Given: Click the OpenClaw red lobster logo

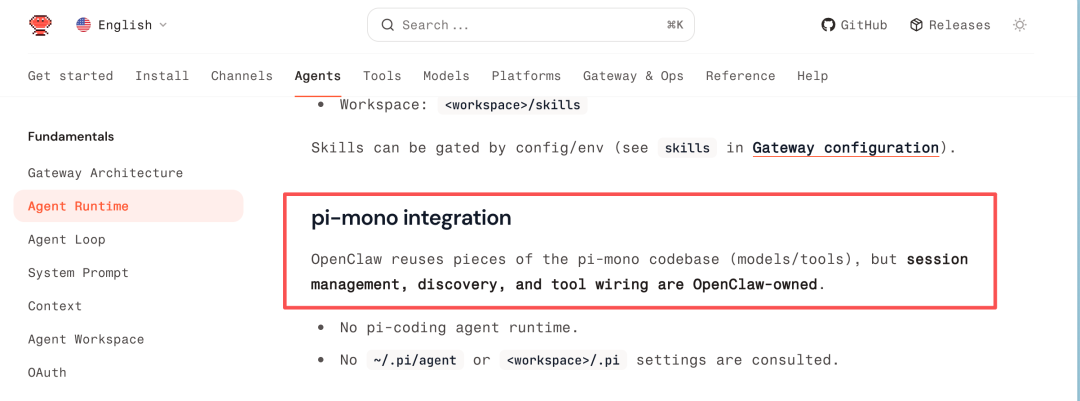Looking at the screenshot, I should [40, 25].
